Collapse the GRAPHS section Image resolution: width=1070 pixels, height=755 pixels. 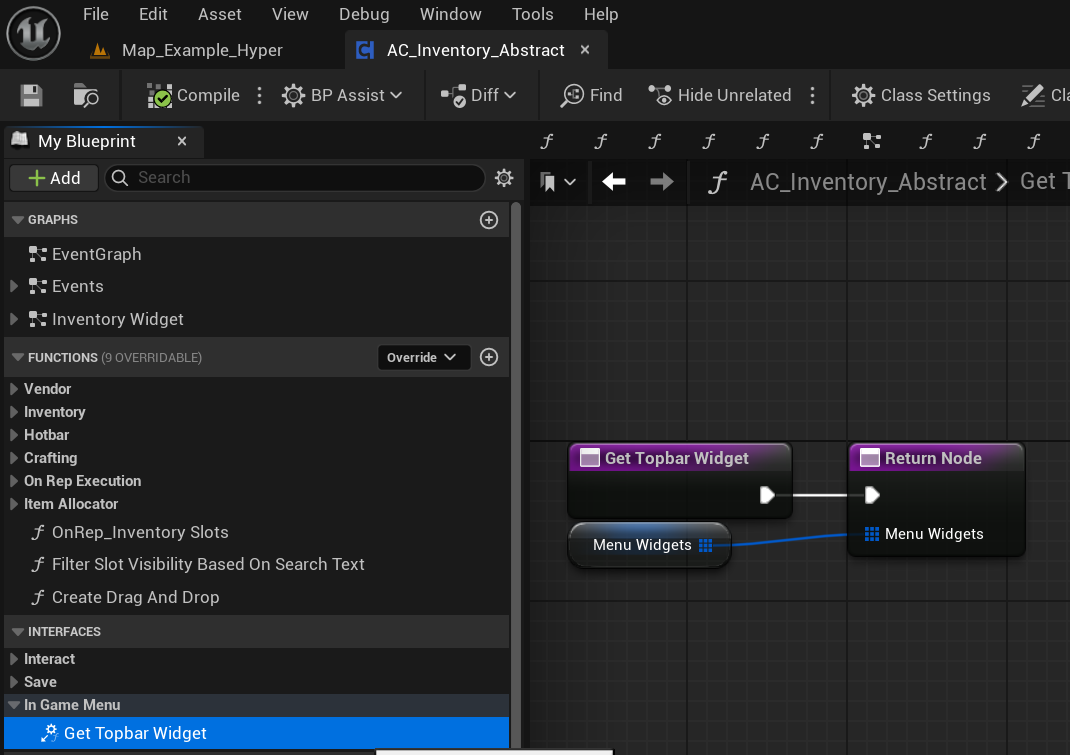(x=18, y=220)
